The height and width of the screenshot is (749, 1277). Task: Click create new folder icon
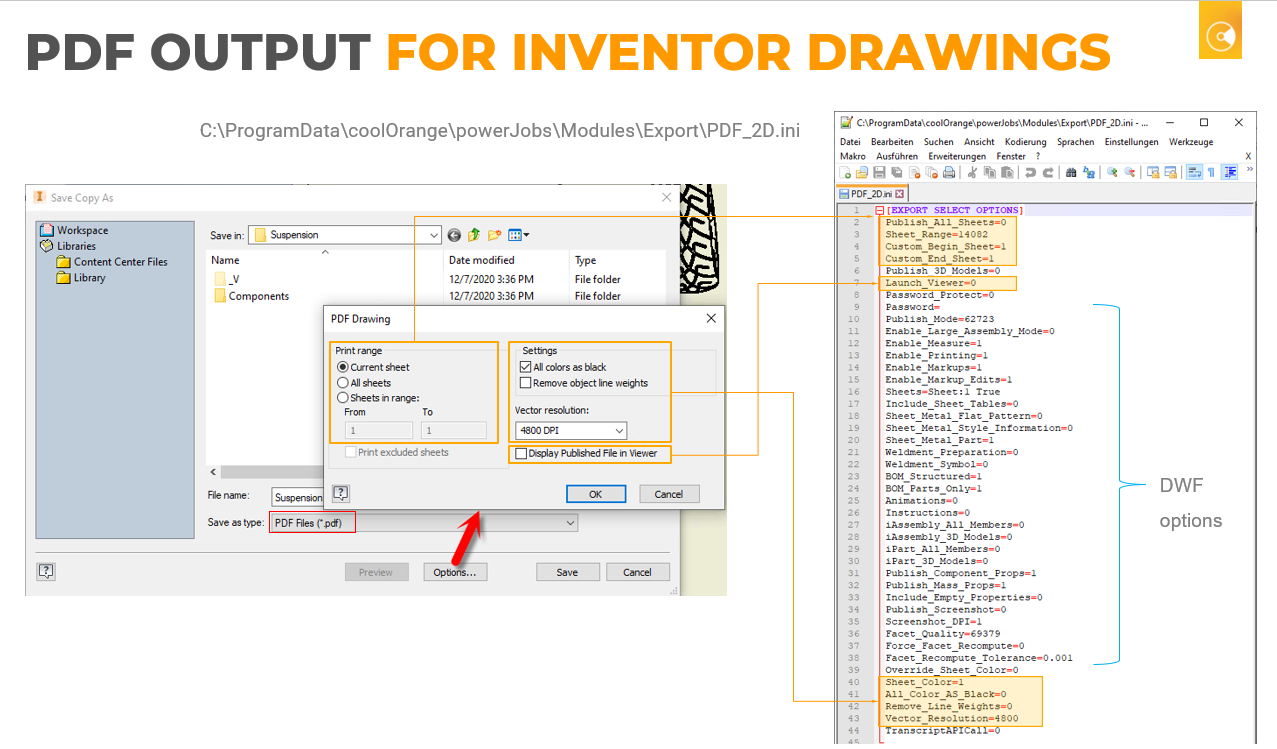point(494,235)
